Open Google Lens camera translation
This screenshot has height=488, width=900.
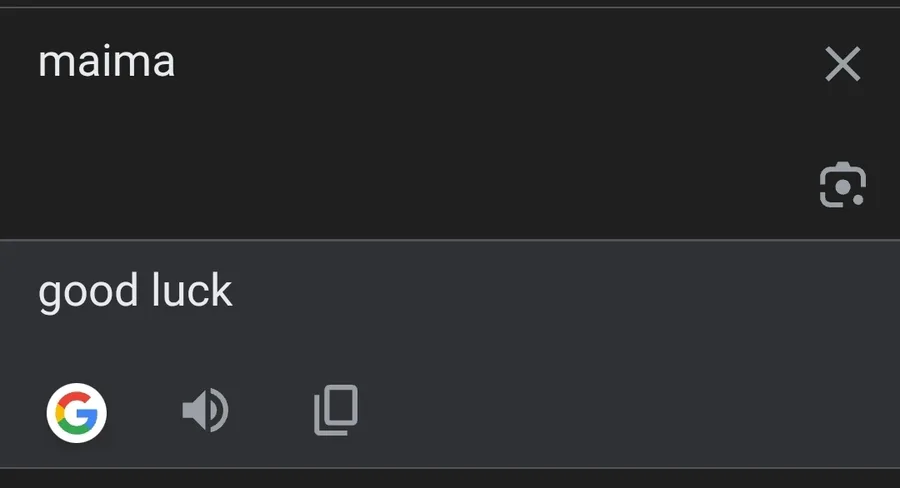tap(843, 185)
